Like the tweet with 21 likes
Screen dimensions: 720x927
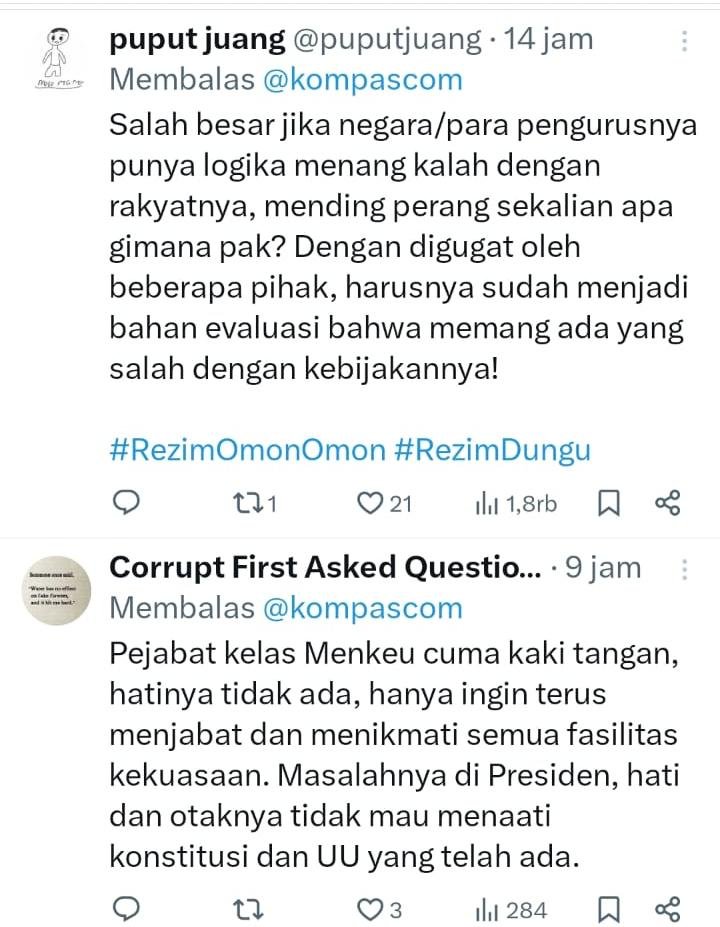click(371, 503)
